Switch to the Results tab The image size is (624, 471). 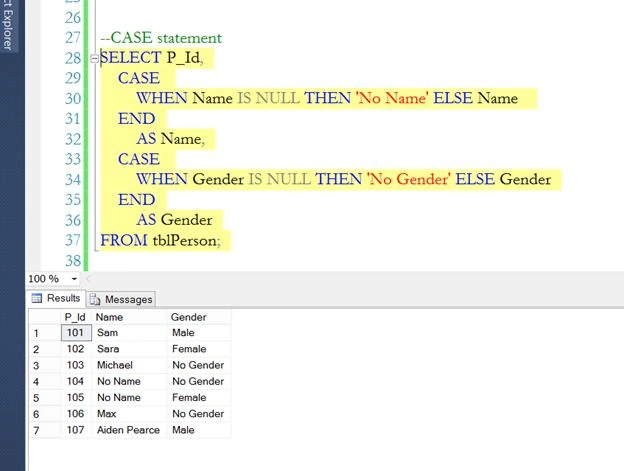click(56, 298)
